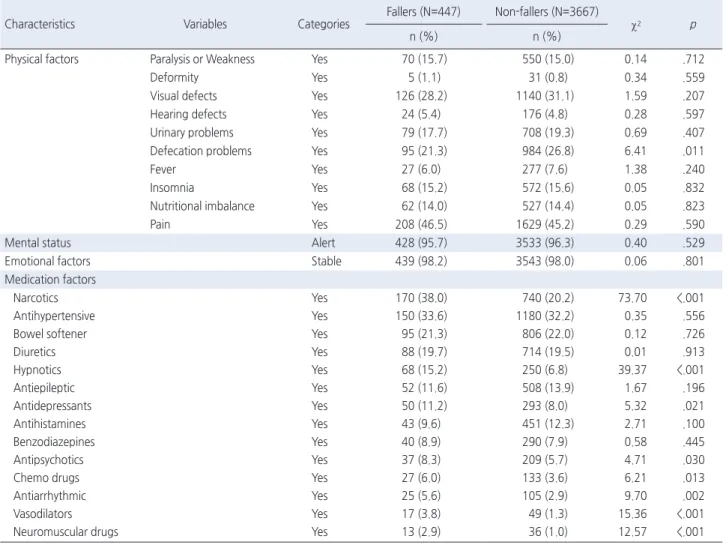726x545 pixels.
Task: Select chi-square value '6.41'
Action: tap(636, 151)
